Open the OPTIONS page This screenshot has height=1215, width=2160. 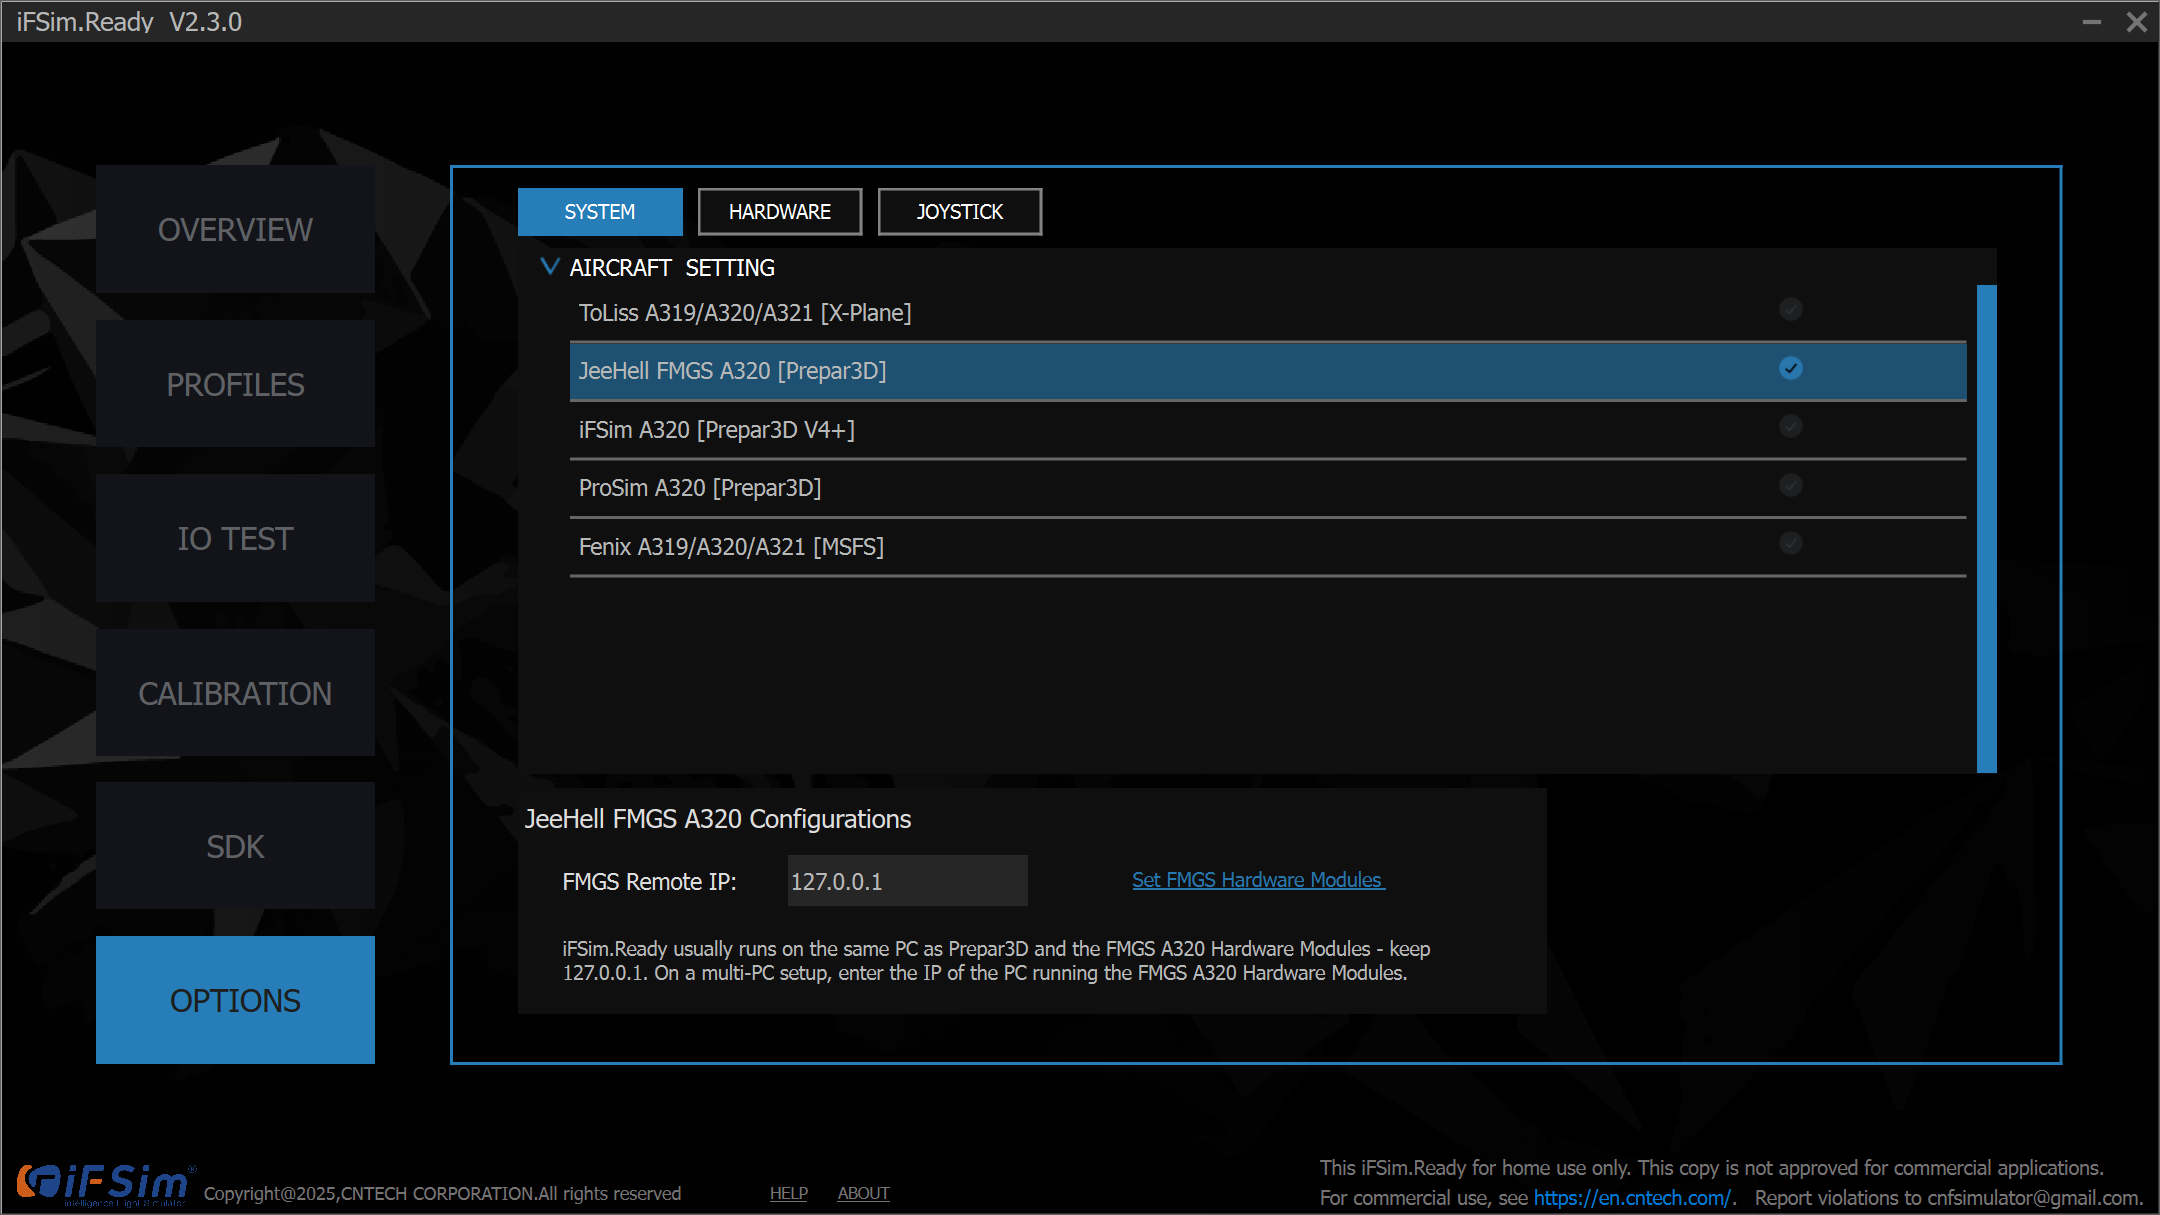(235, 1000)
